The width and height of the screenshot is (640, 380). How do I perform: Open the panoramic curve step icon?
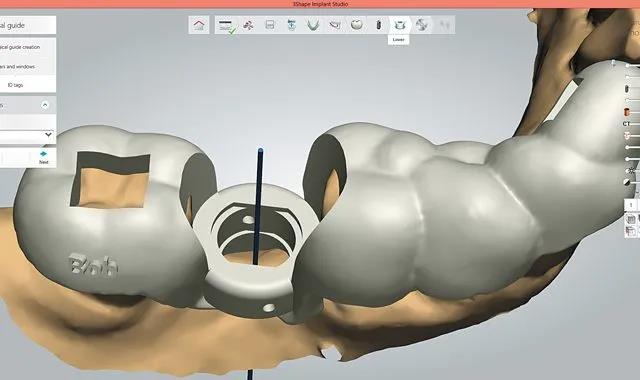point(270,25)
